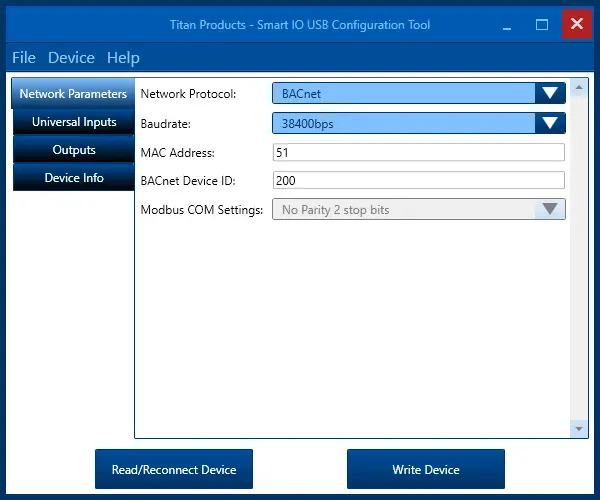600x500 pixels.
Task: Switch to the Universal Inputs tab
Action: (73, 122)
